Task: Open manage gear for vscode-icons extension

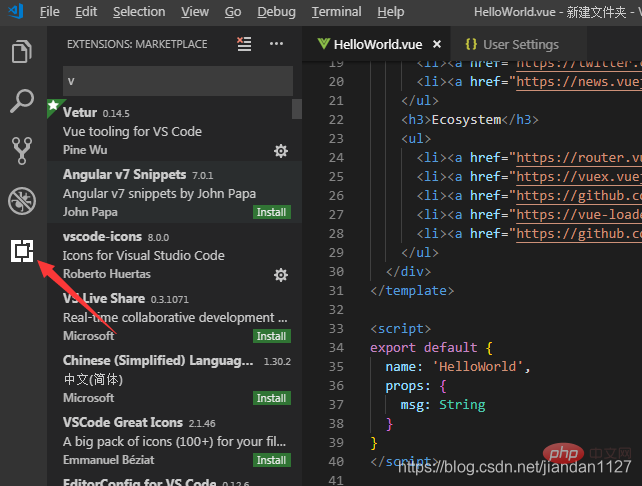Action: click(281, 275)
